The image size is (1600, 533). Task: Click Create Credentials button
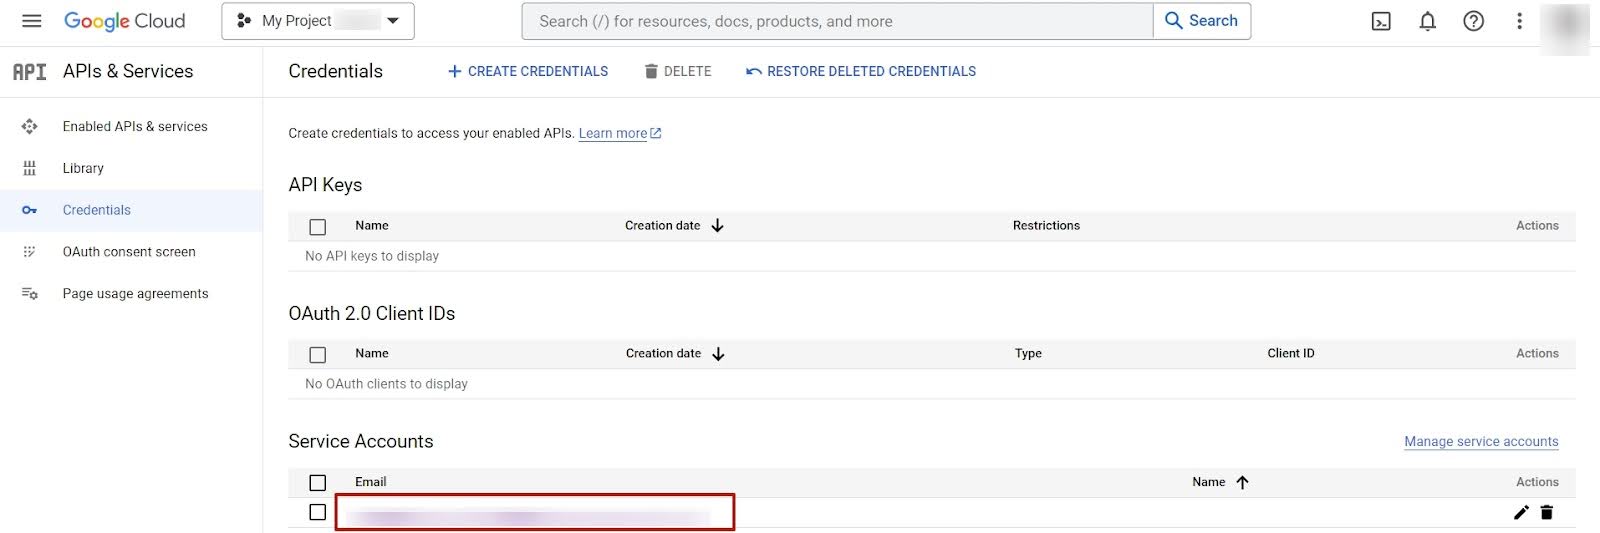pos(528,72)
